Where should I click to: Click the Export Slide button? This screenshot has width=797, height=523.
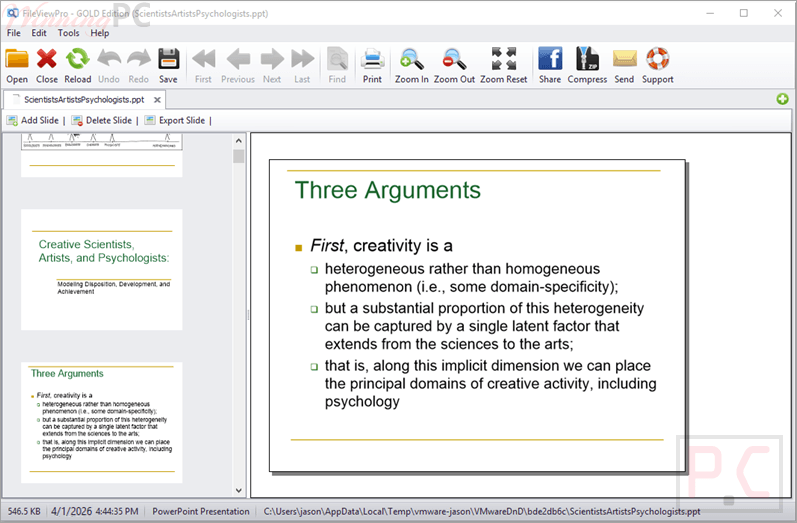175,120
